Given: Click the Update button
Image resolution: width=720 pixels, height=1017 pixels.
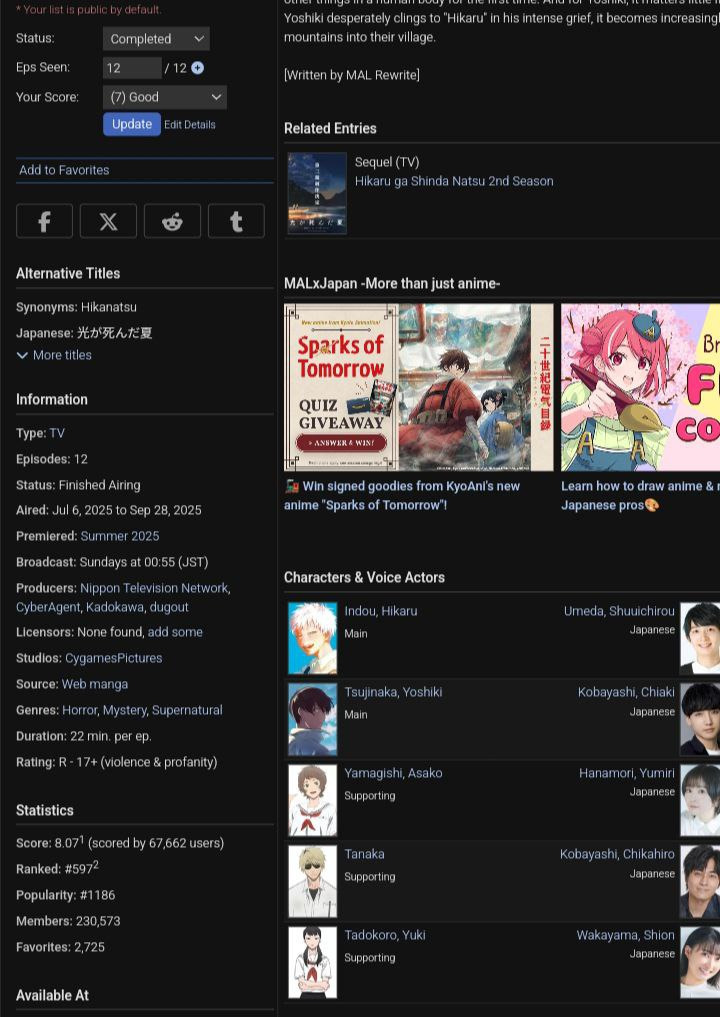Looking at the screenshot, I should click(131, 124).
